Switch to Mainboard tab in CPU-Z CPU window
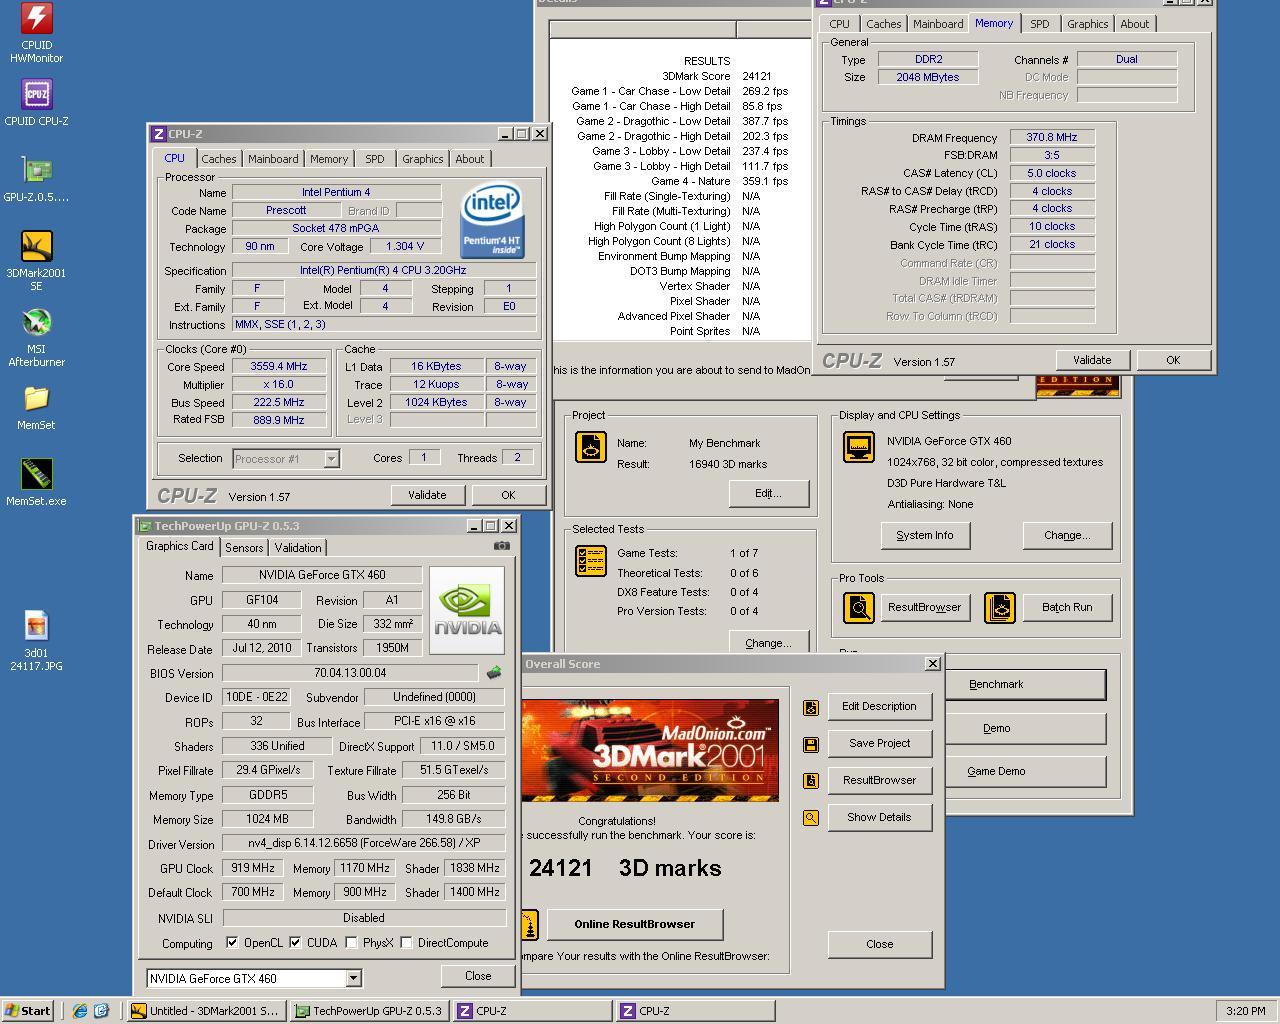Image resolution: width=1280 pixels, height=1024 pixels. (x=273, y=159)
